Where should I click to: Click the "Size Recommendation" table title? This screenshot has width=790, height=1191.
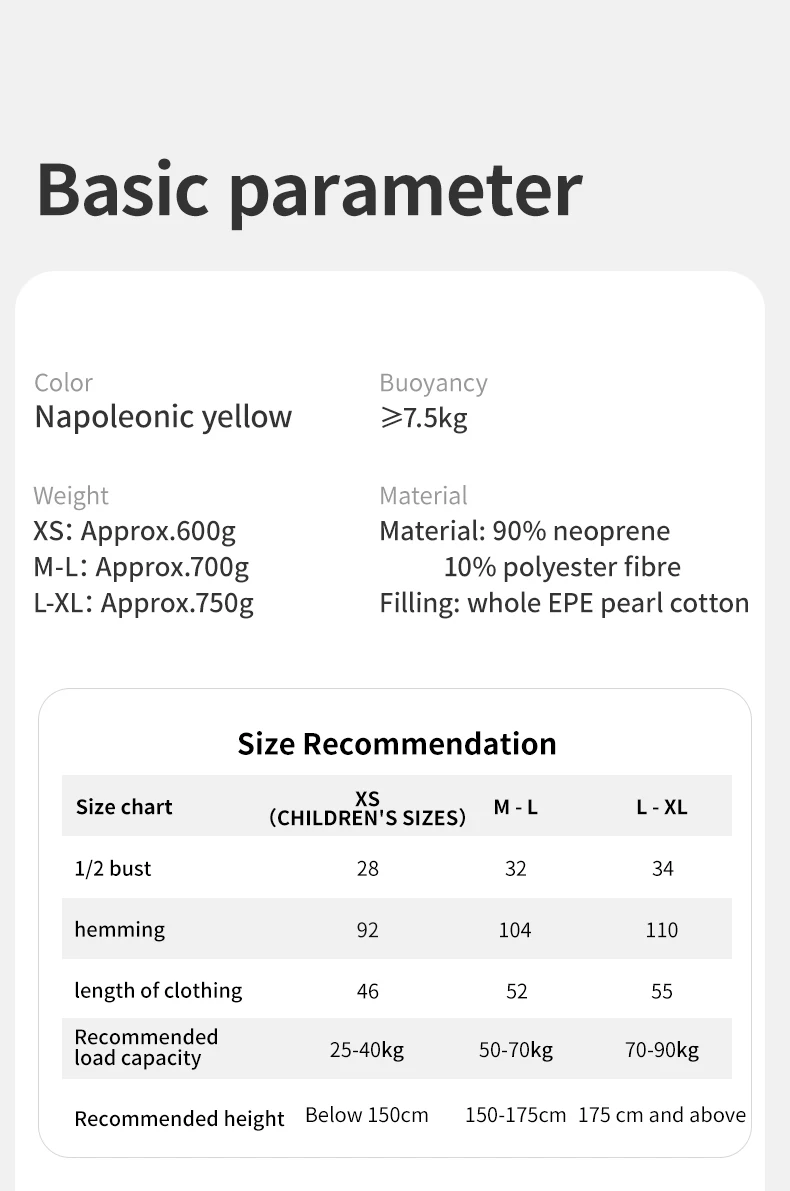tap(396, 743)
